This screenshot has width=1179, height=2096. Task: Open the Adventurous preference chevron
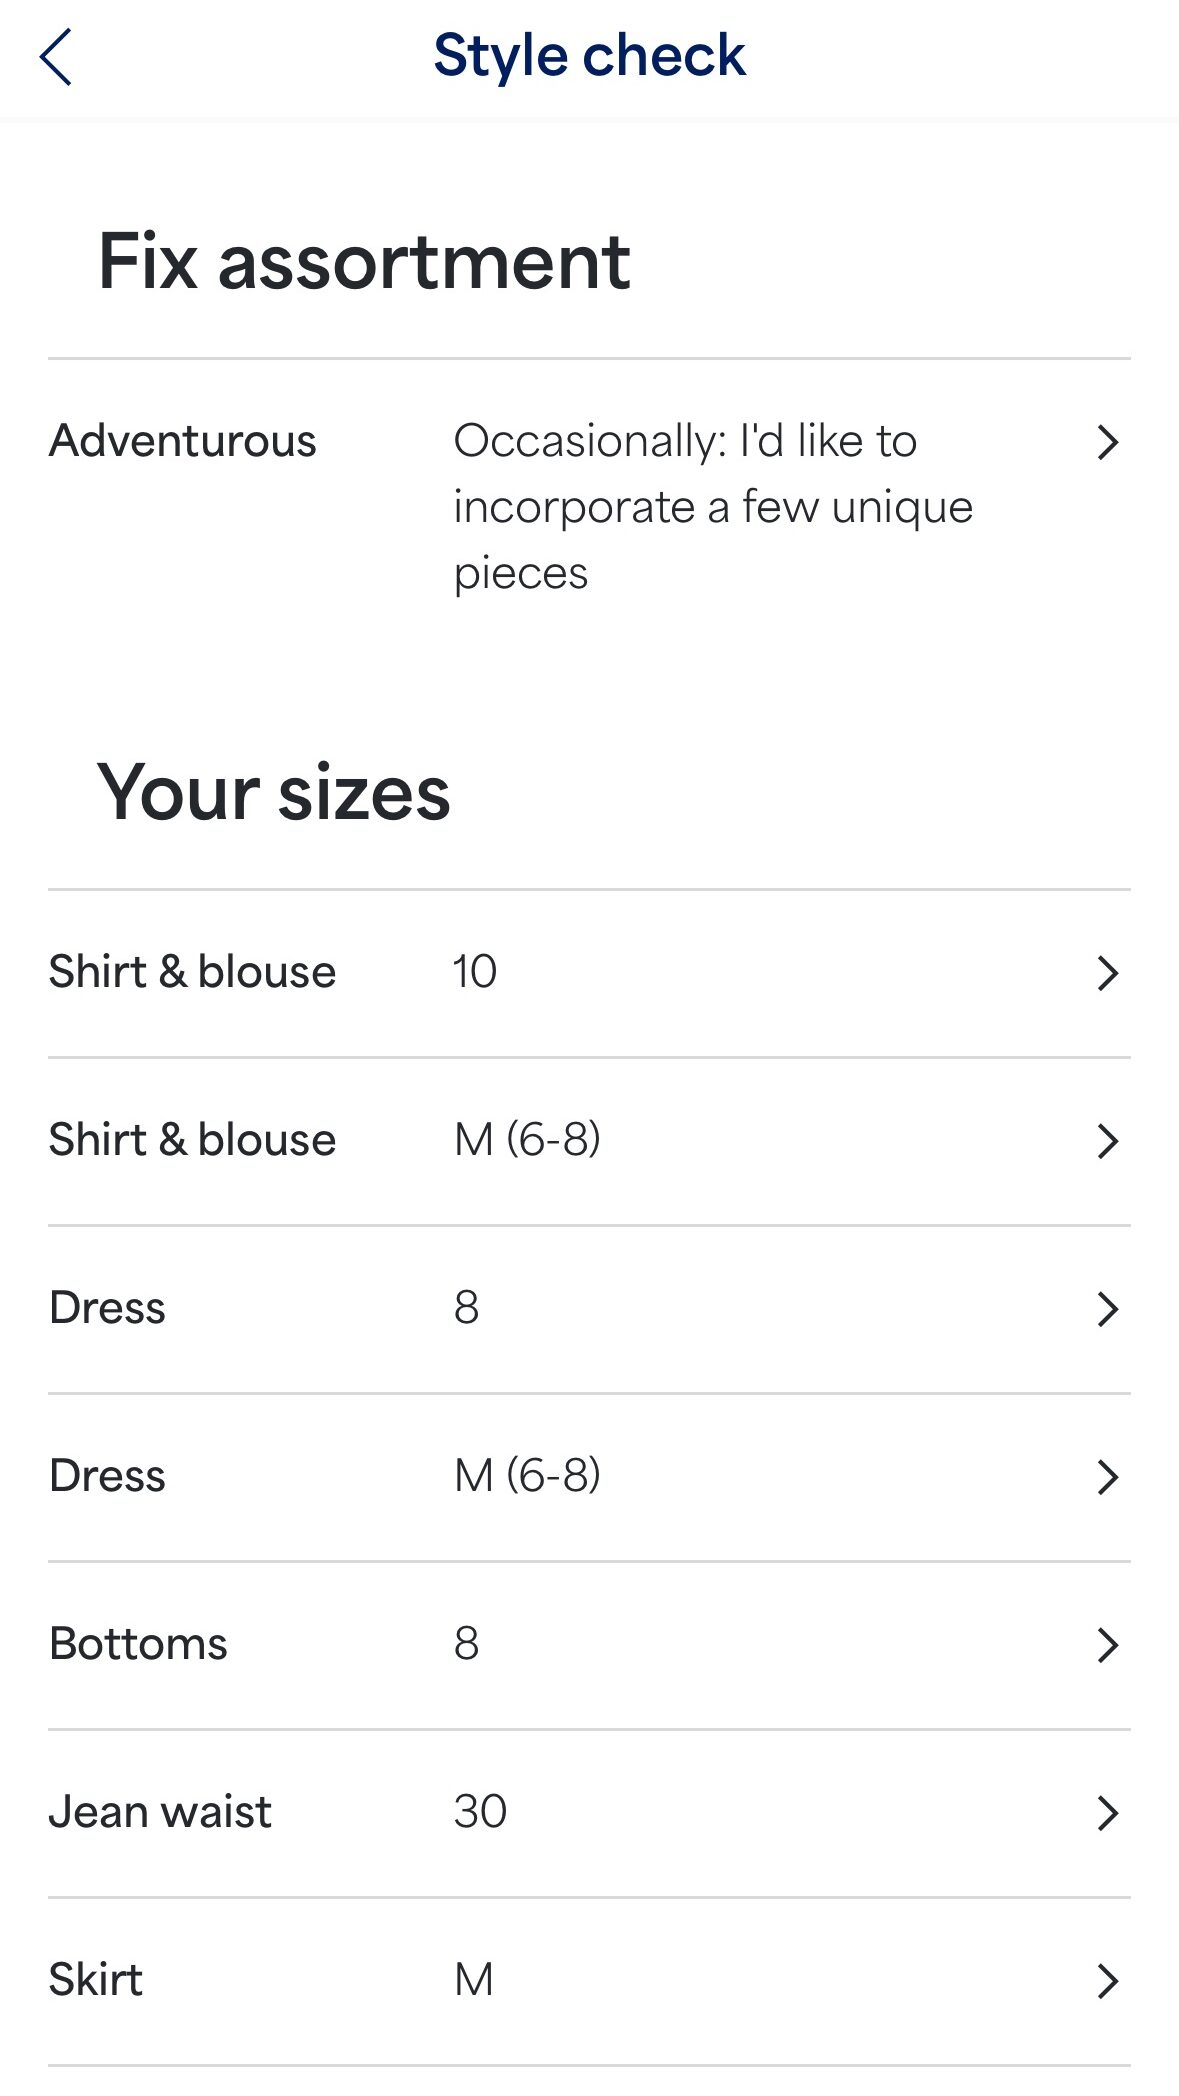click(1106, 442)
